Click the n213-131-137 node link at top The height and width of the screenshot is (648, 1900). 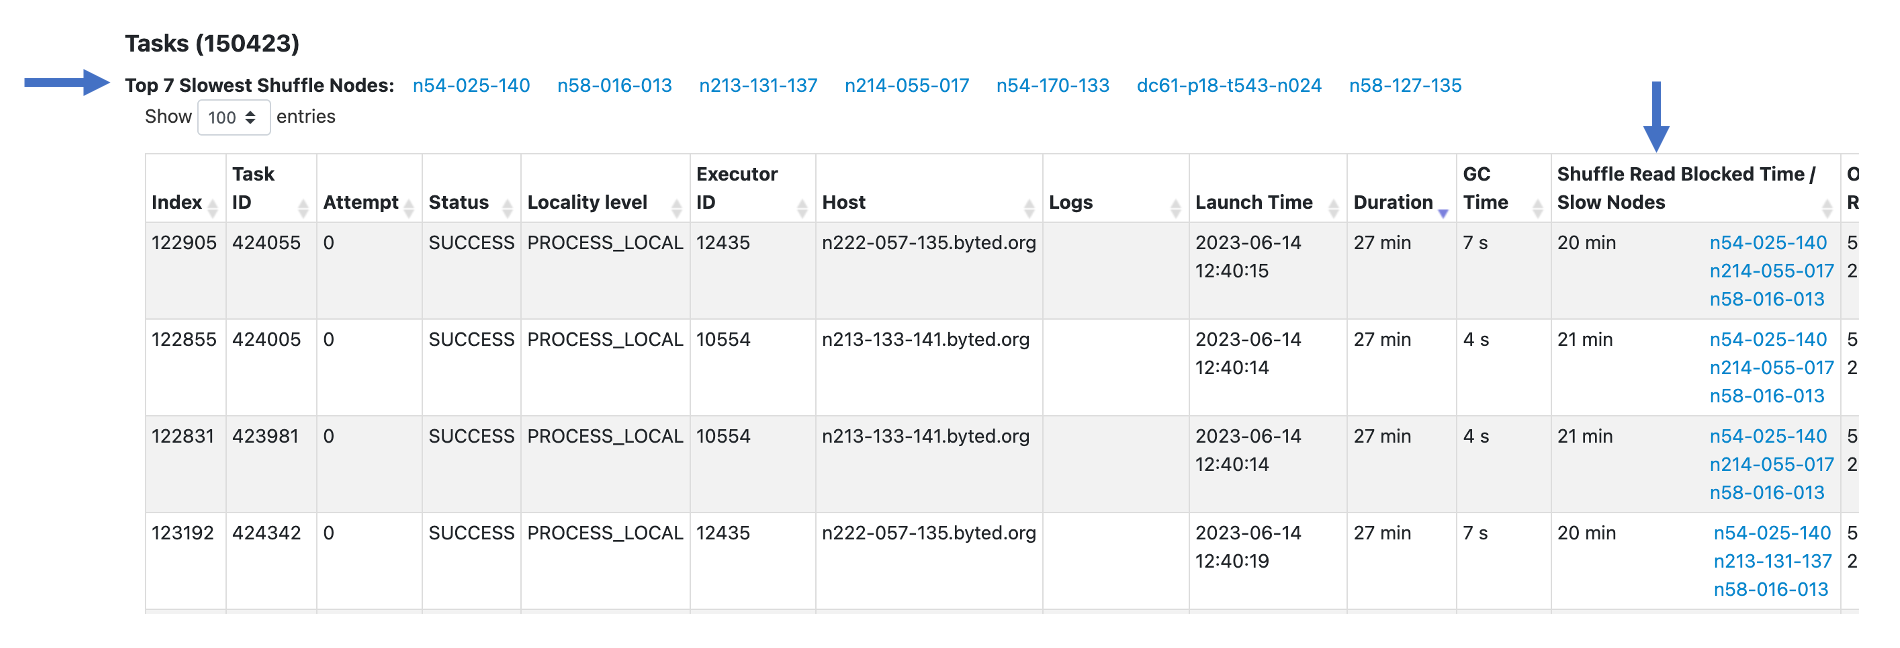758,86
